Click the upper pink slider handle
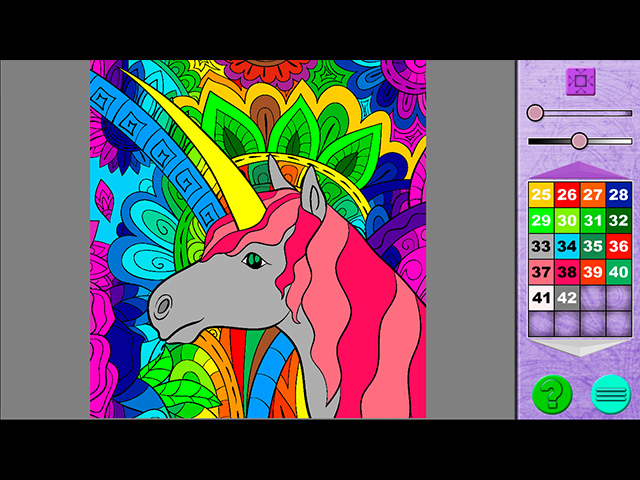The width and height of the screenshot is (640, 480). click(535, 113)
